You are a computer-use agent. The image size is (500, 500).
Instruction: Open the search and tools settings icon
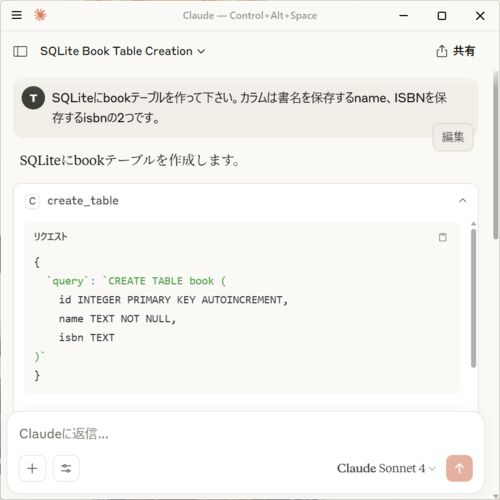[66, 468]
